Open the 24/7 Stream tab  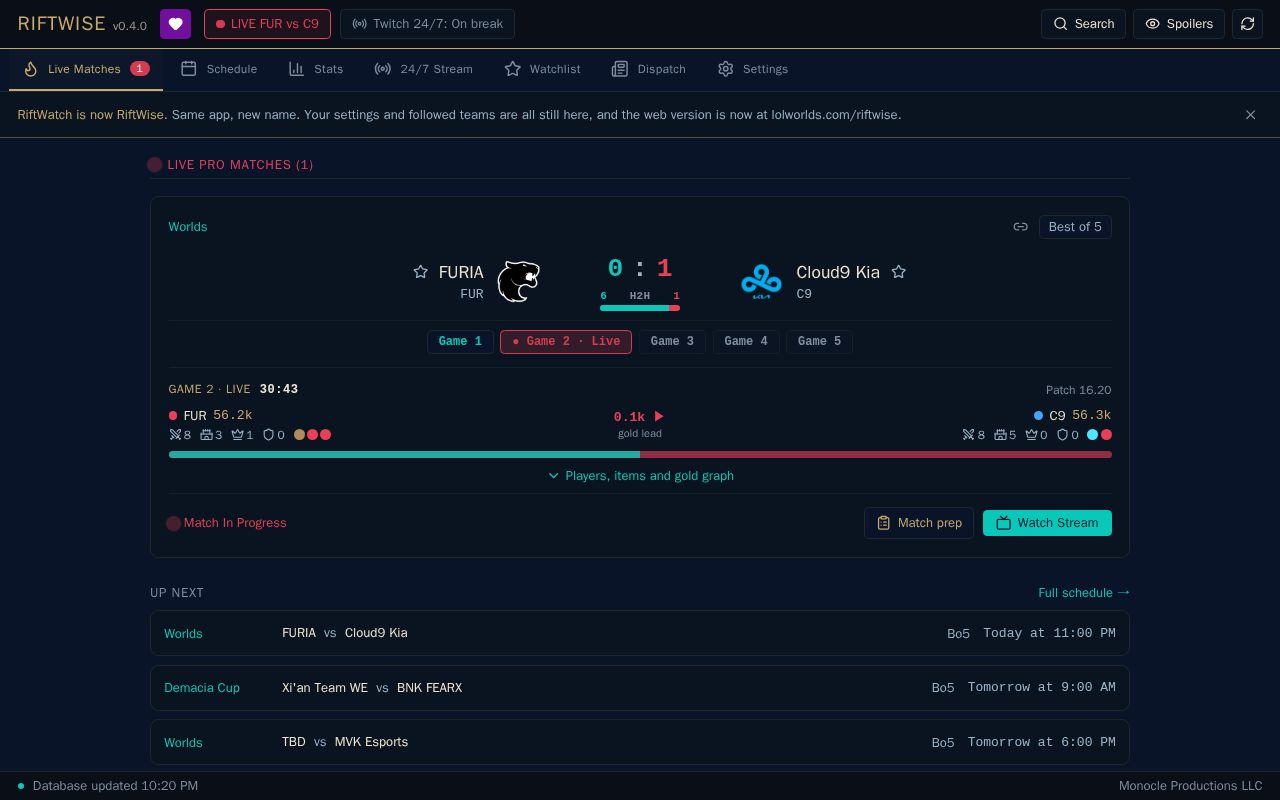pyautogui.click(x=423, y=69)
